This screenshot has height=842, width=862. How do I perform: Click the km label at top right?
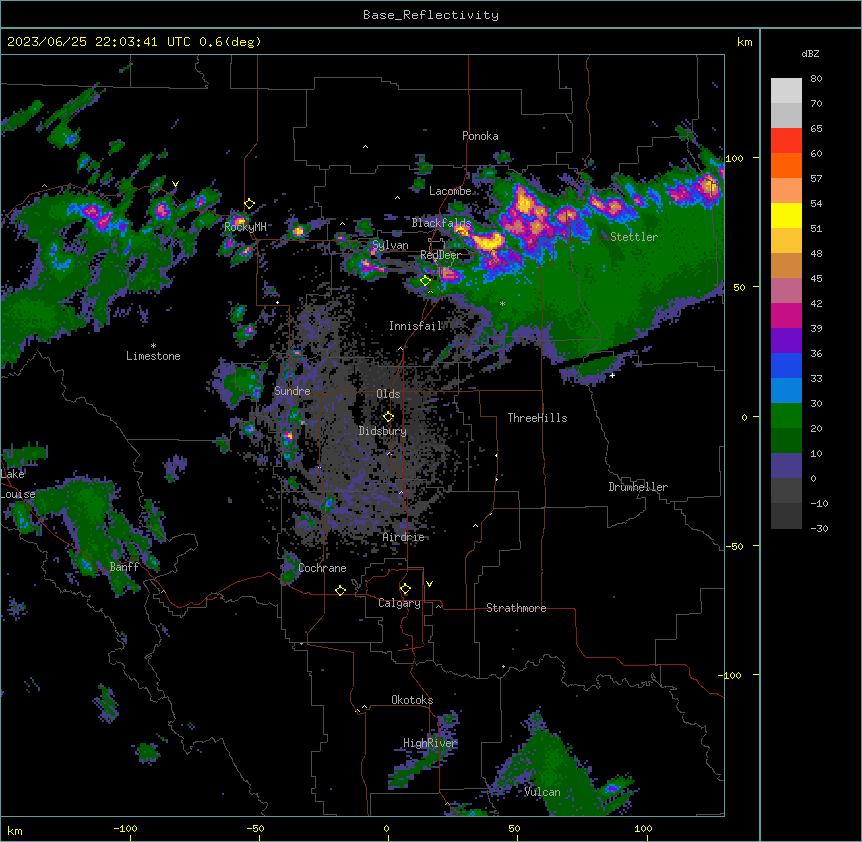click(x=745, y=42)
